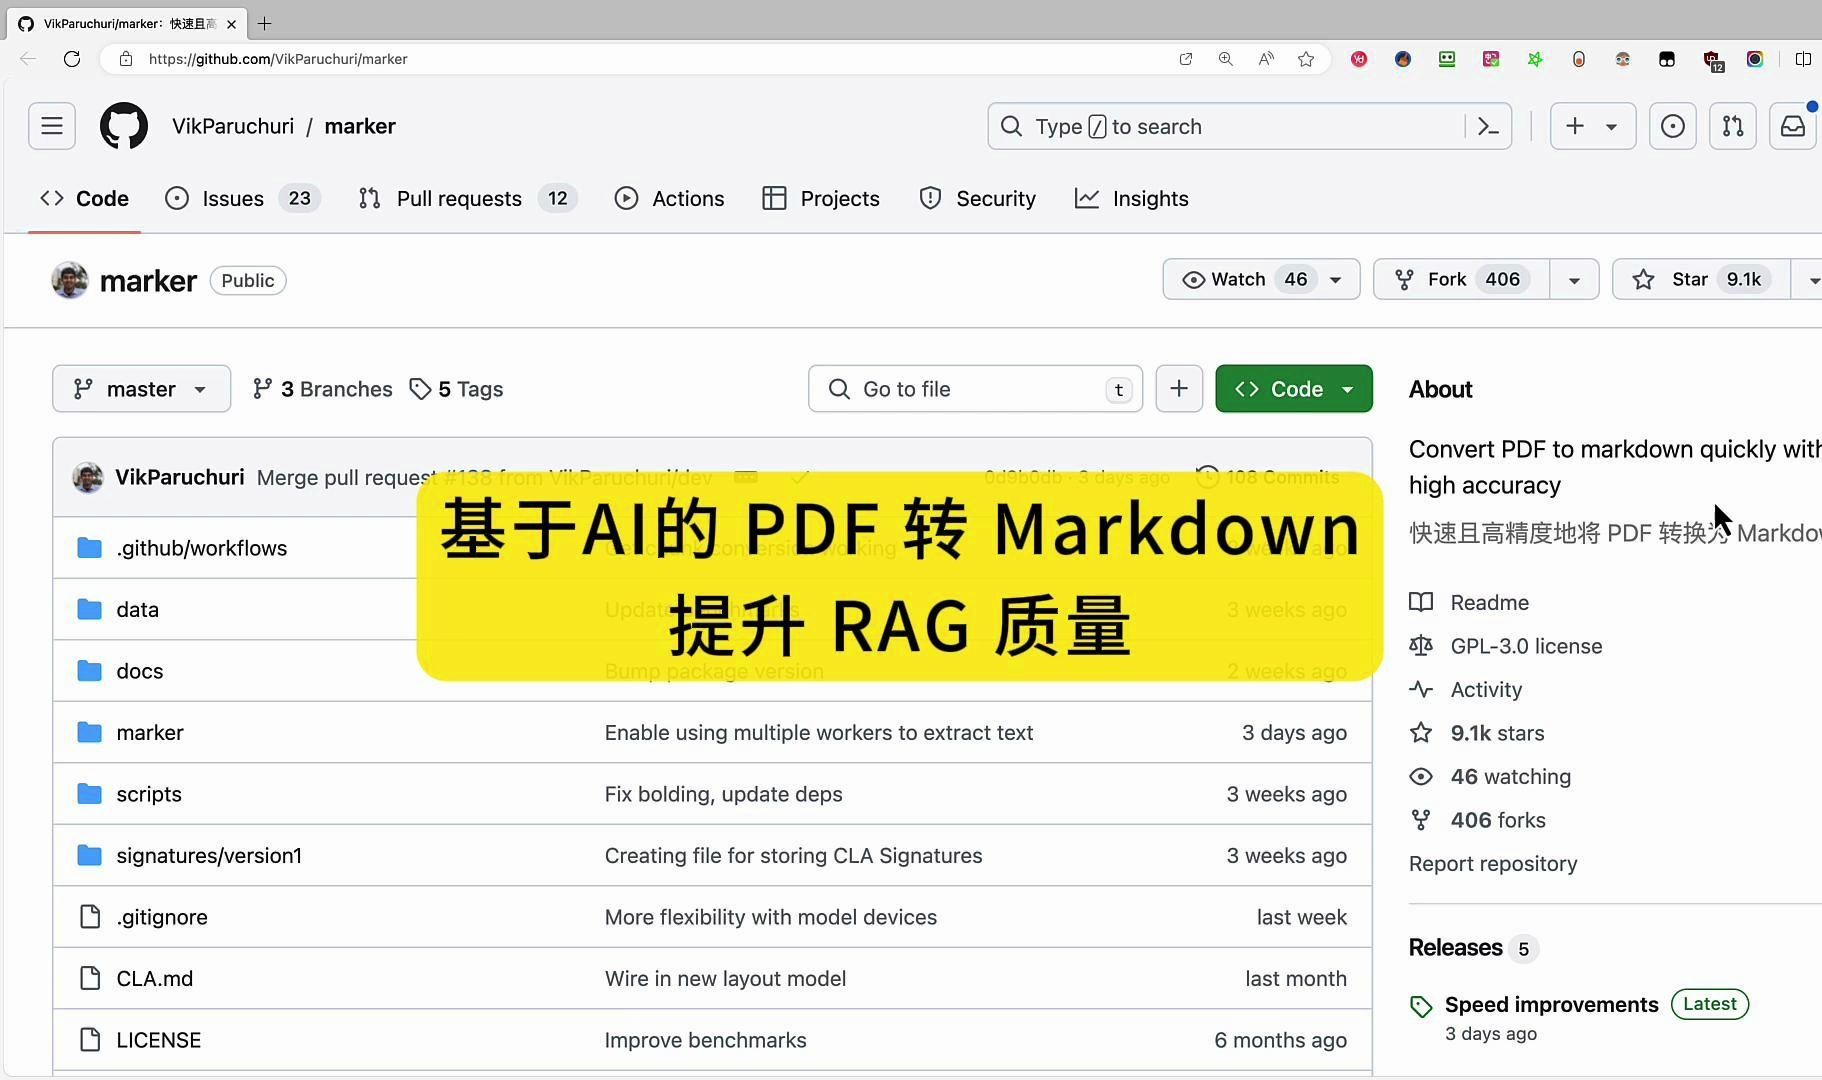Expand the create-new dropdown arrow in header

click(1611, 126)
